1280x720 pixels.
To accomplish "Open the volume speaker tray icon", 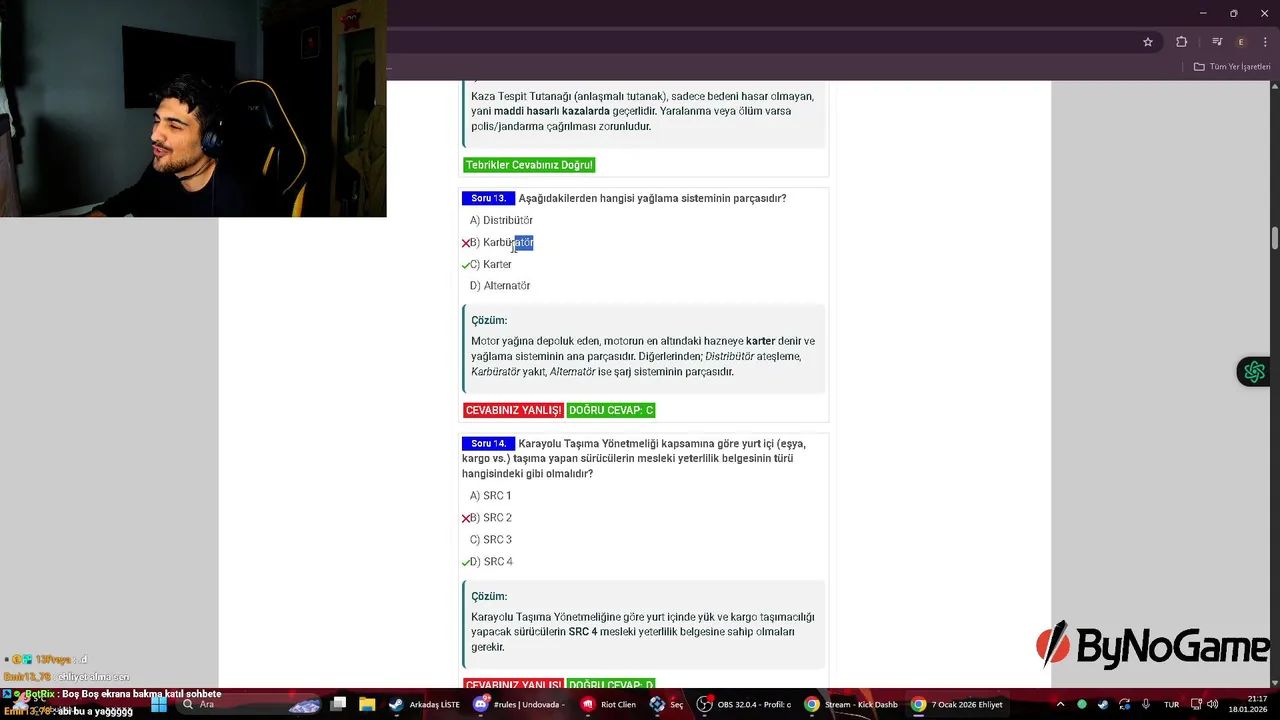I will coord(1212,704).
